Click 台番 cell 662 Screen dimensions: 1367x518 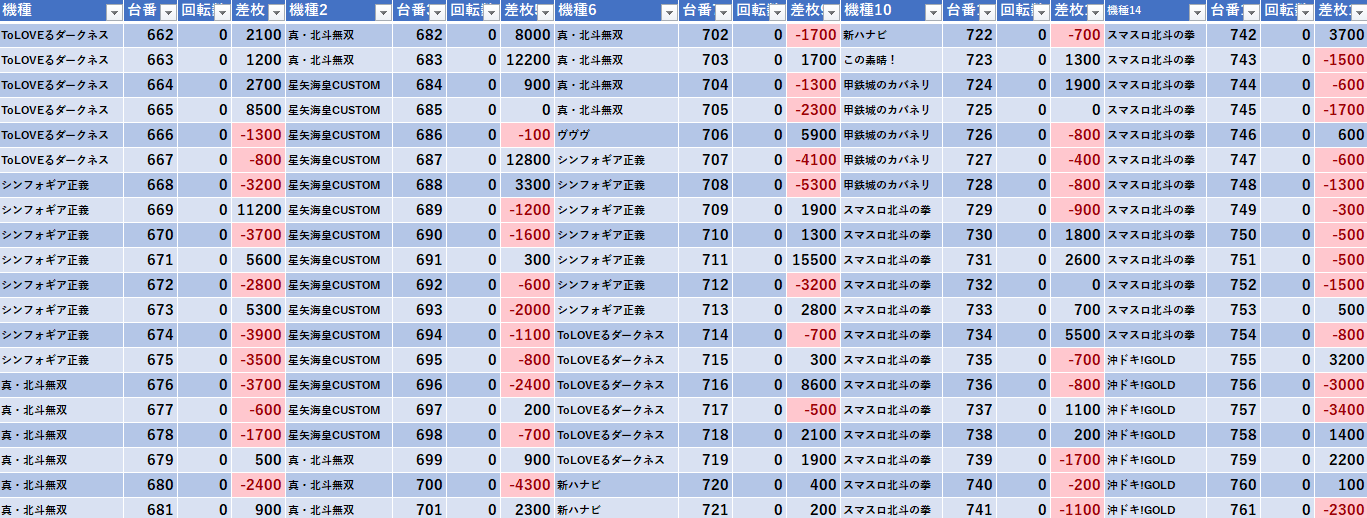[151, 35]
